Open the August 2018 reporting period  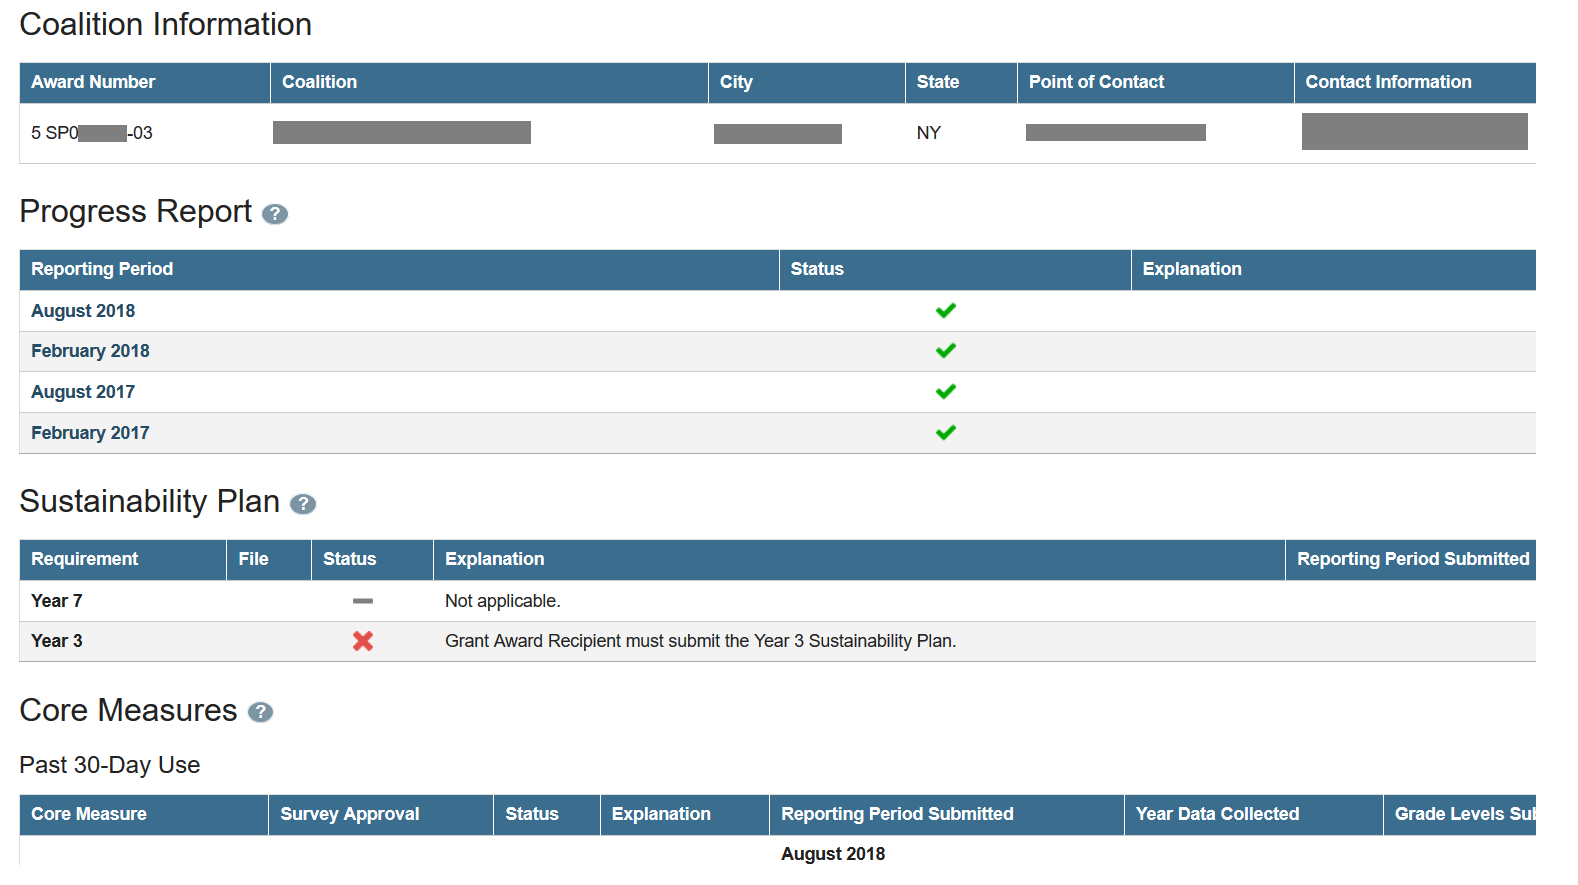pos(83,311)
